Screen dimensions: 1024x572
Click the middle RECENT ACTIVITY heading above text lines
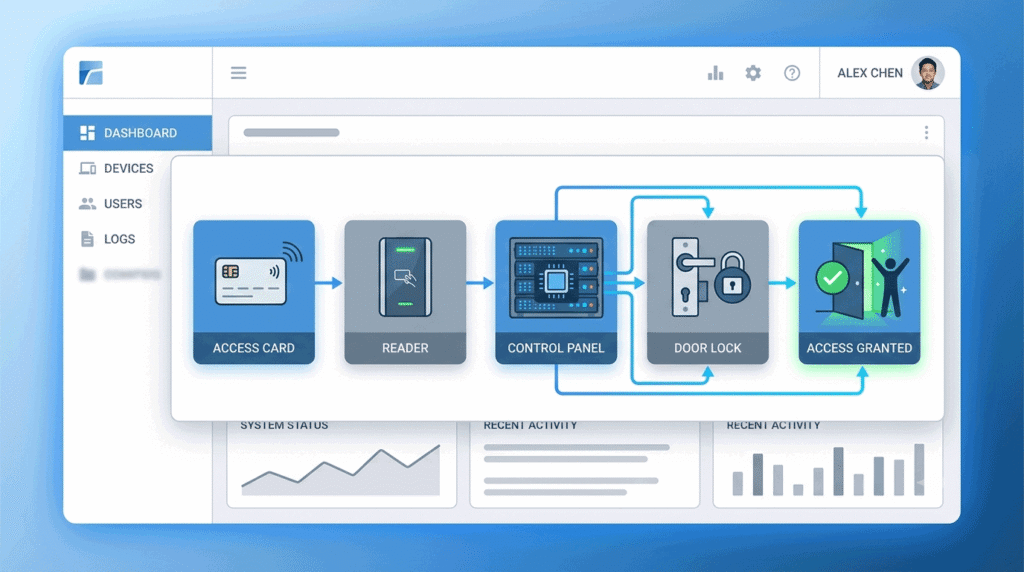pyautogui.click(x=530, y=425)
